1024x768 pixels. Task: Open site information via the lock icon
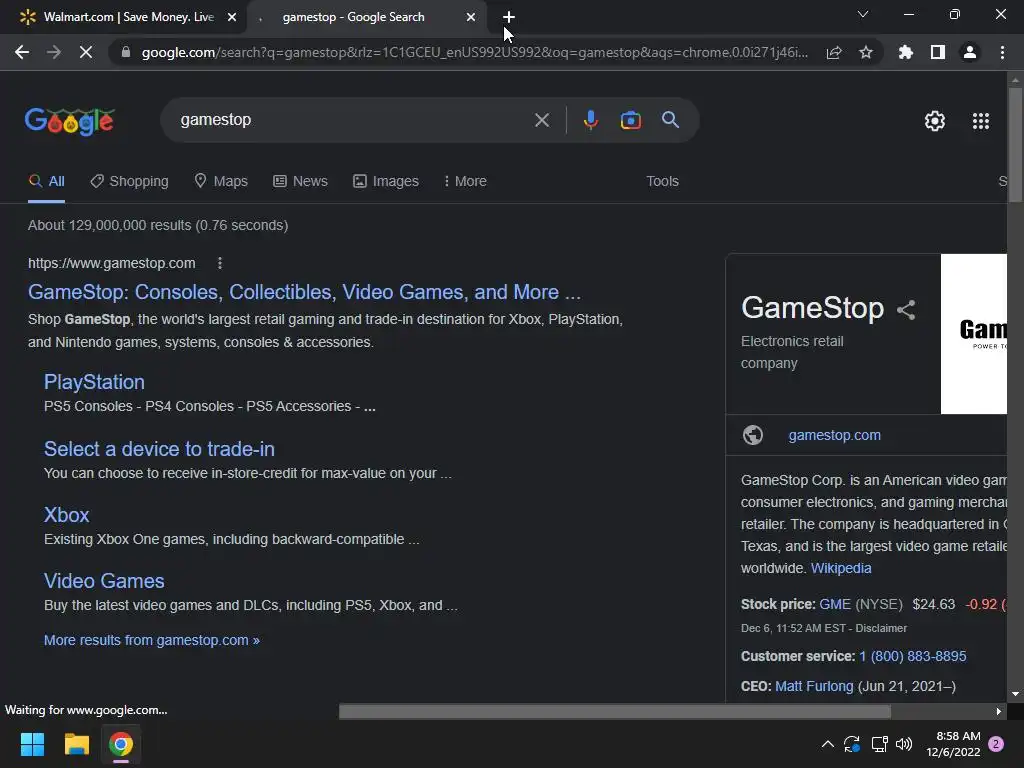(126, 52)
